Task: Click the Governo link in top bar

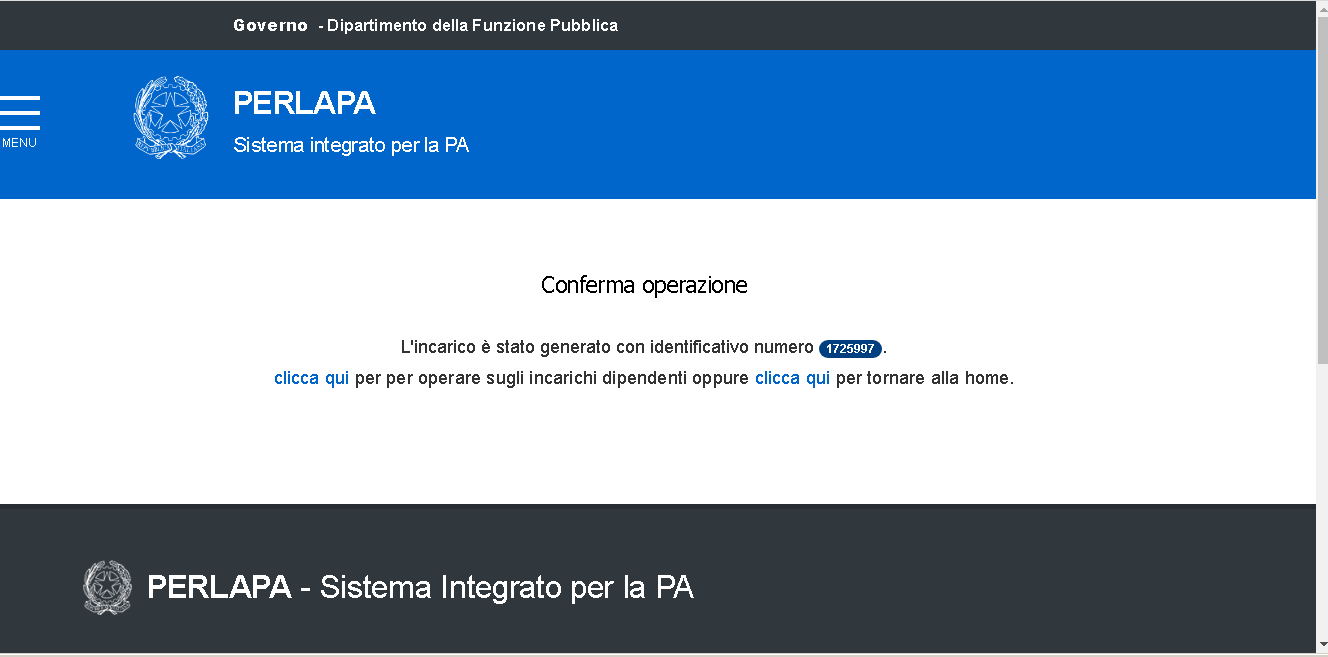Action: (x=270, y=25)
